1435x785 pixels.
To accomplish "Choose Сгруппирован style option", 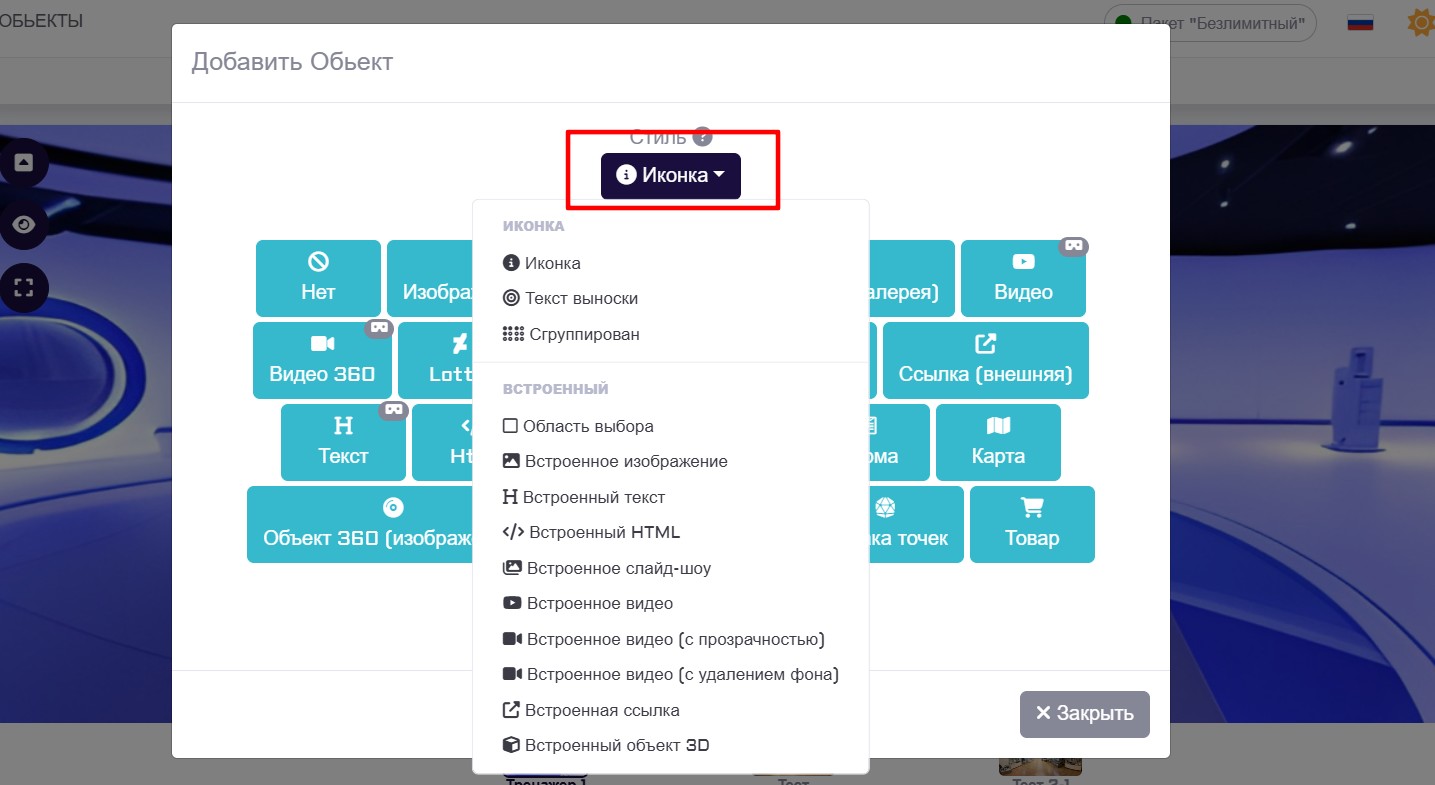I will click(571, 334).
